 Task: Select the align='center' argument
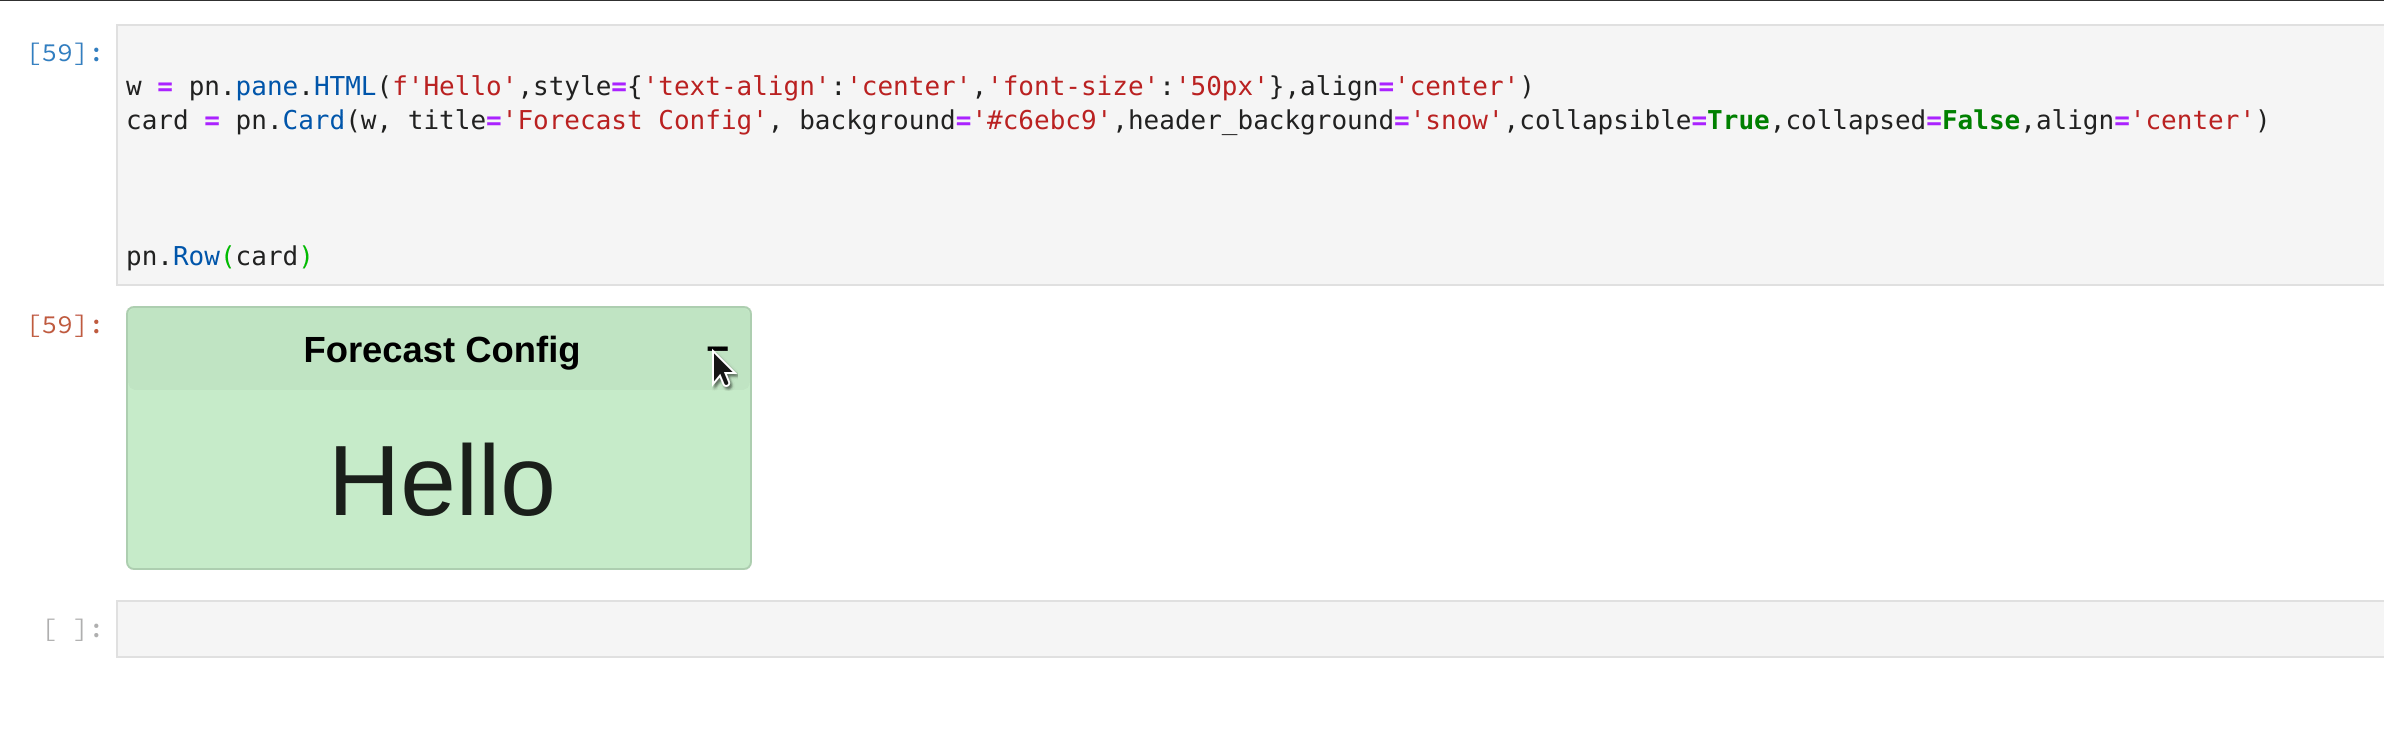[x=1410, y=86]
